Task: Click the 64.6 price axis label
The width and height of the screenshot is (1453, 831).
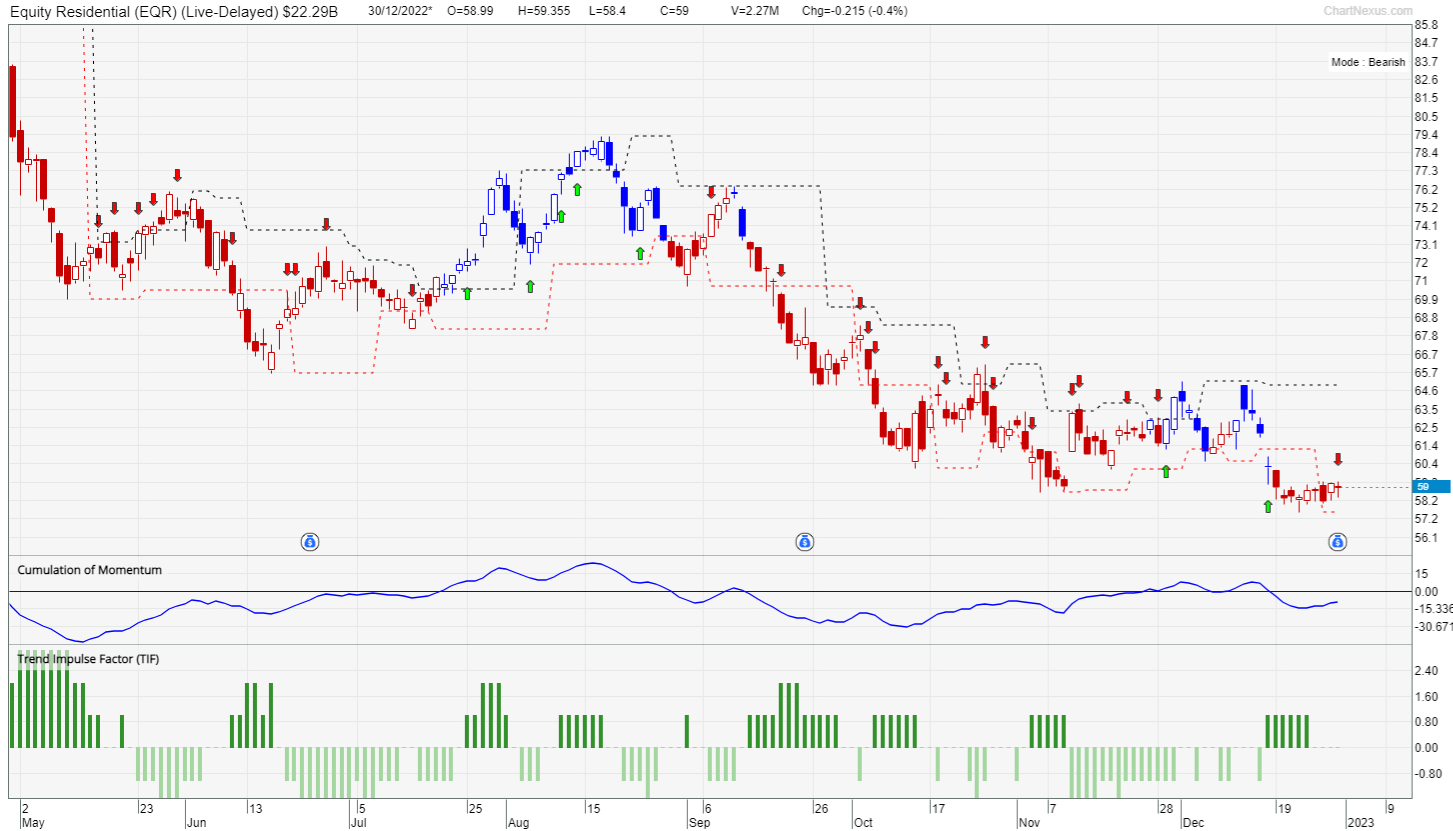Action: tap(1426, 390)
